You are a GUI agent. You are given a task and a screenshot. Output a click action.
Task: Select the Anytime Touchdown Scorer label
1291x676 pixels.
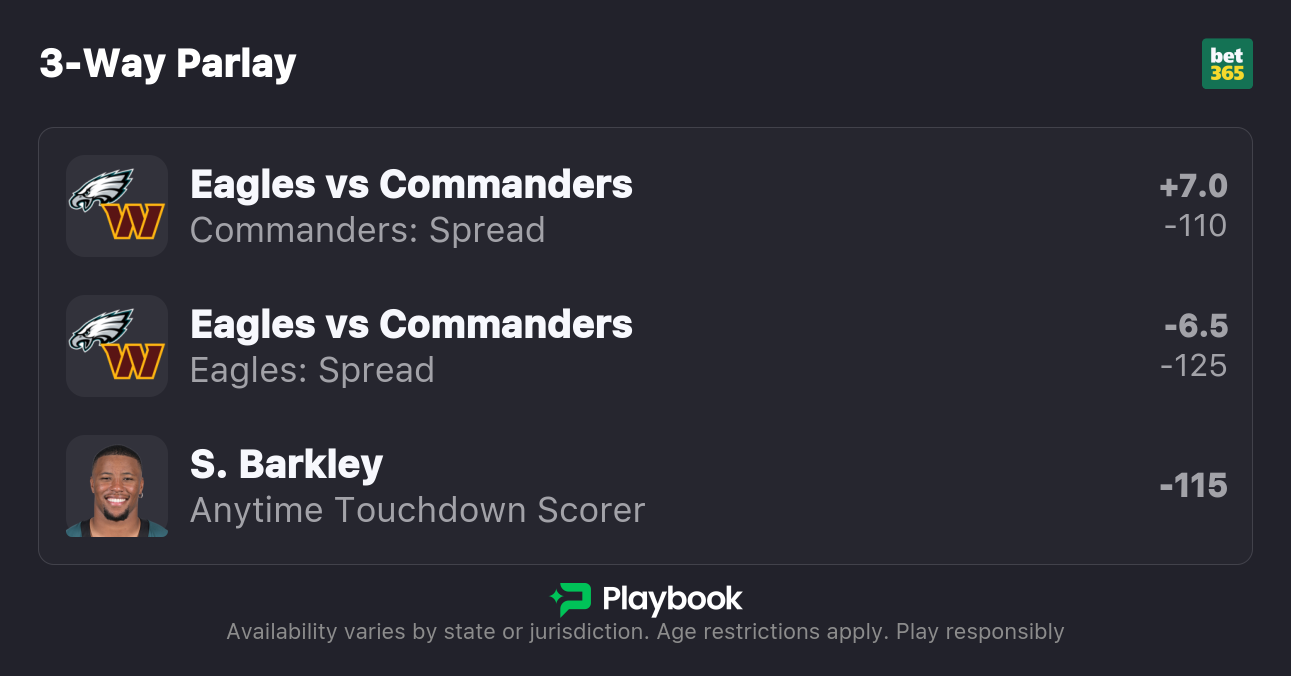point(417,510)
